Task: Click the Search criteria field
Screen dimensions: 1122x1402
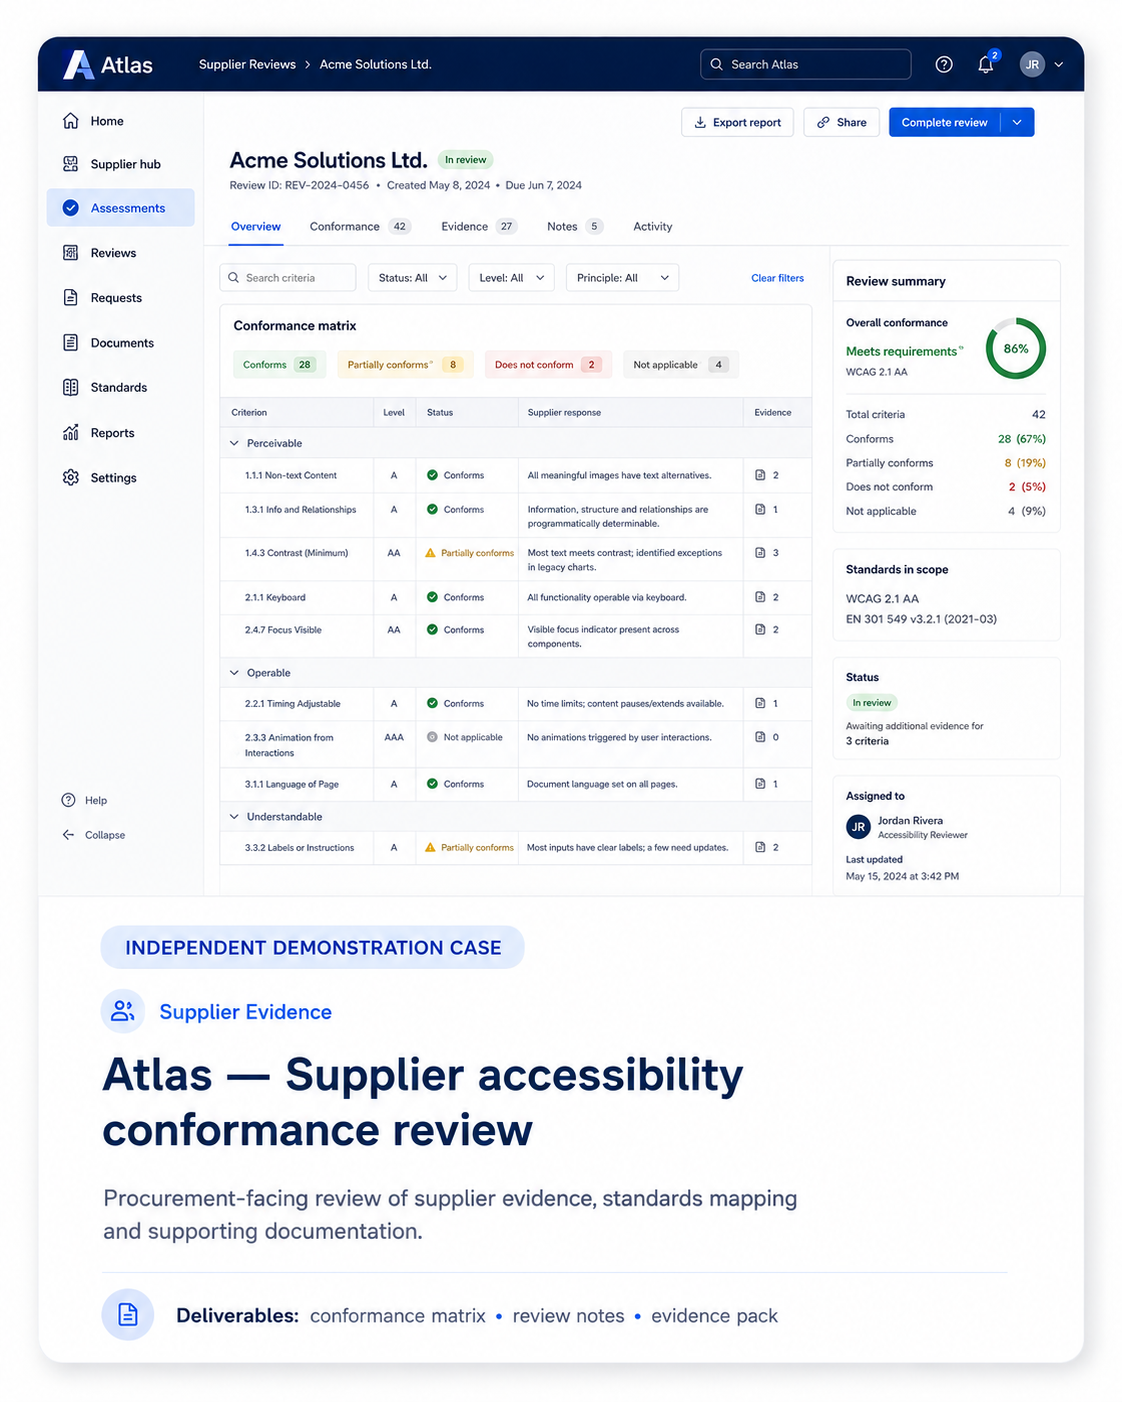Action: 288,278
